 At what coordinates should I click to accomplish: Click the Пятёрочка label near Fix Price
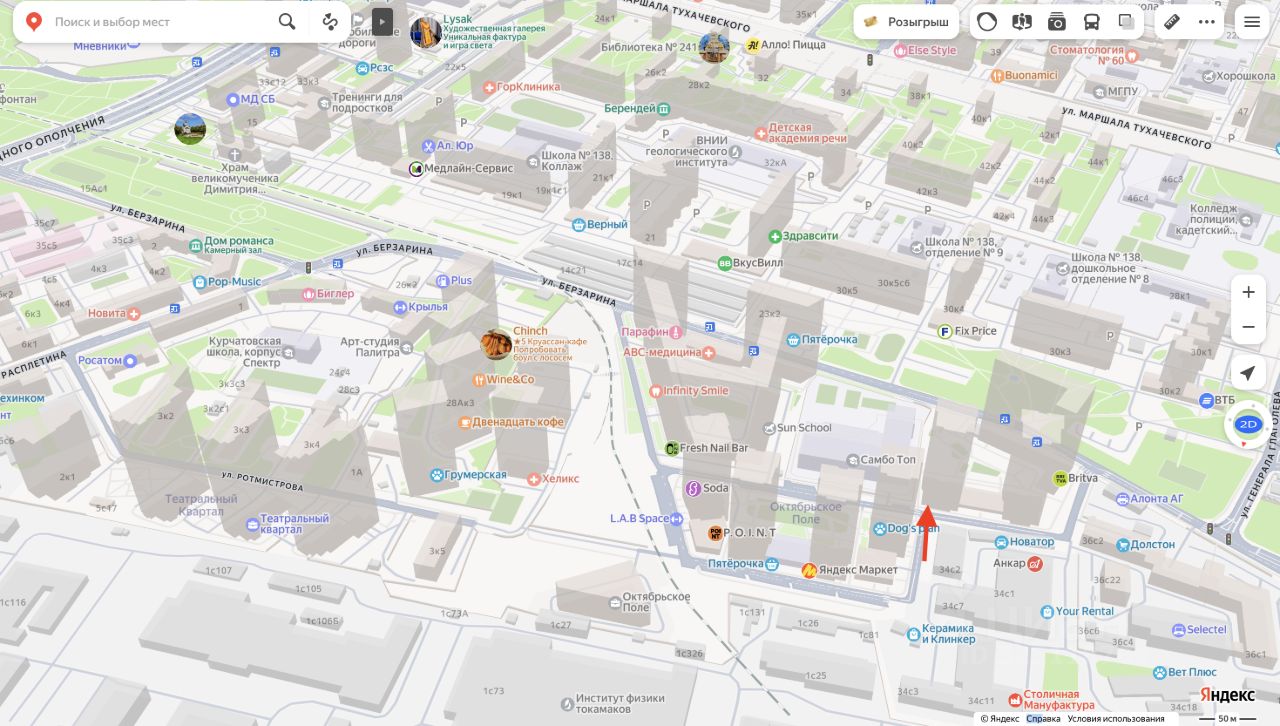829,339
